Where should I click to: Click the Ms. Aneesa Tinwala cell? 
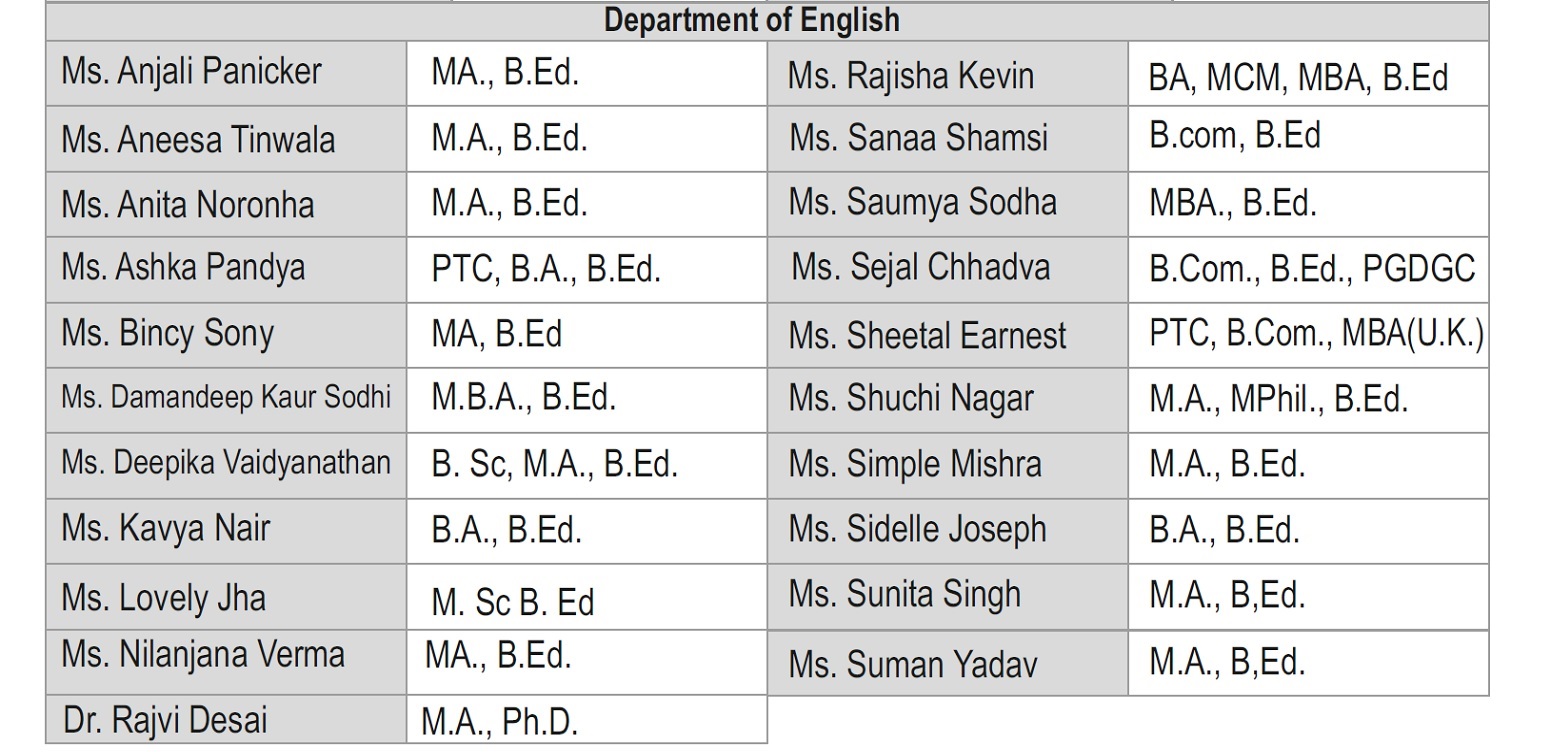[226, 139]
